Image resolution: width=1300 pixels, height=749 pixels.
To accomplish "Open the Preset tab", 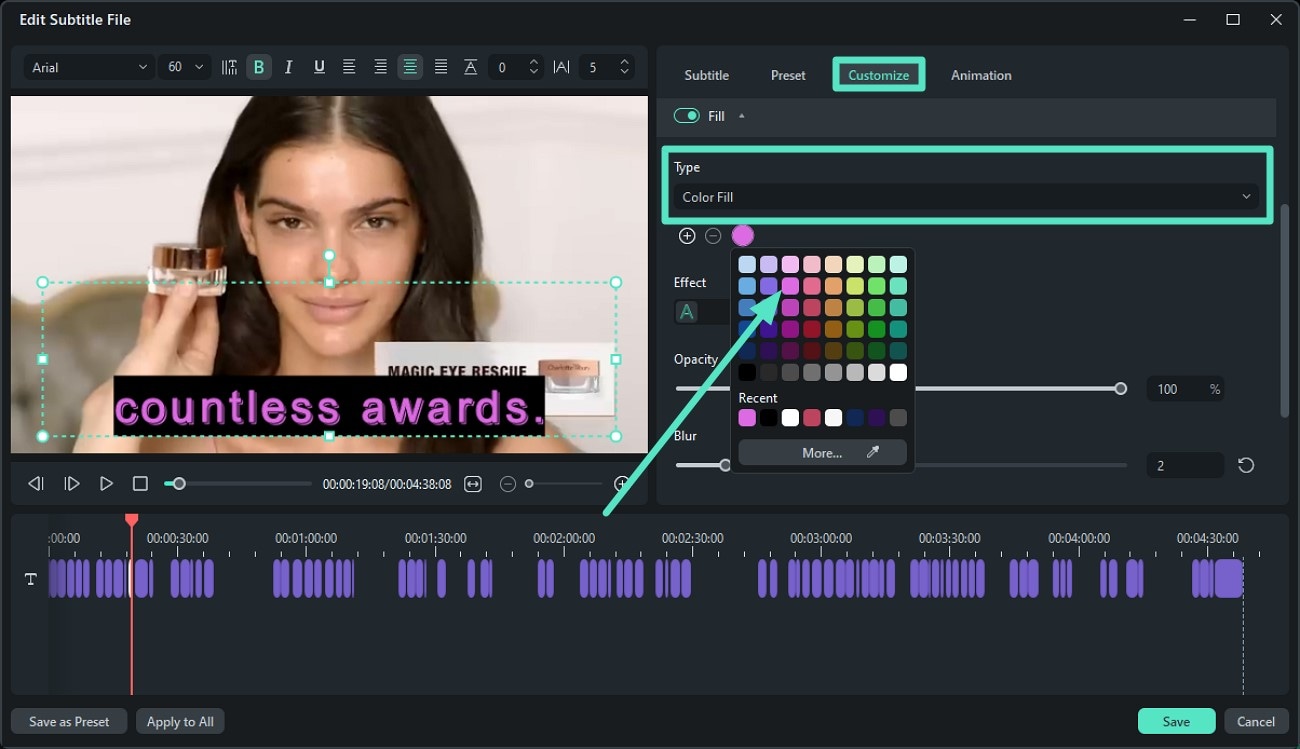I will click(x=788, y=75).
